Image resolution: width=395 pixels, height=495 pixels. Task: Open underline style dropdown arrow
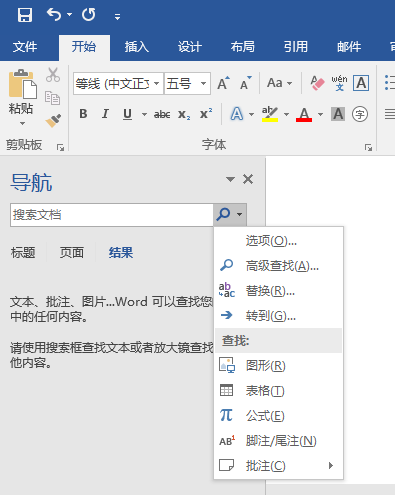[x=144, y=114]
